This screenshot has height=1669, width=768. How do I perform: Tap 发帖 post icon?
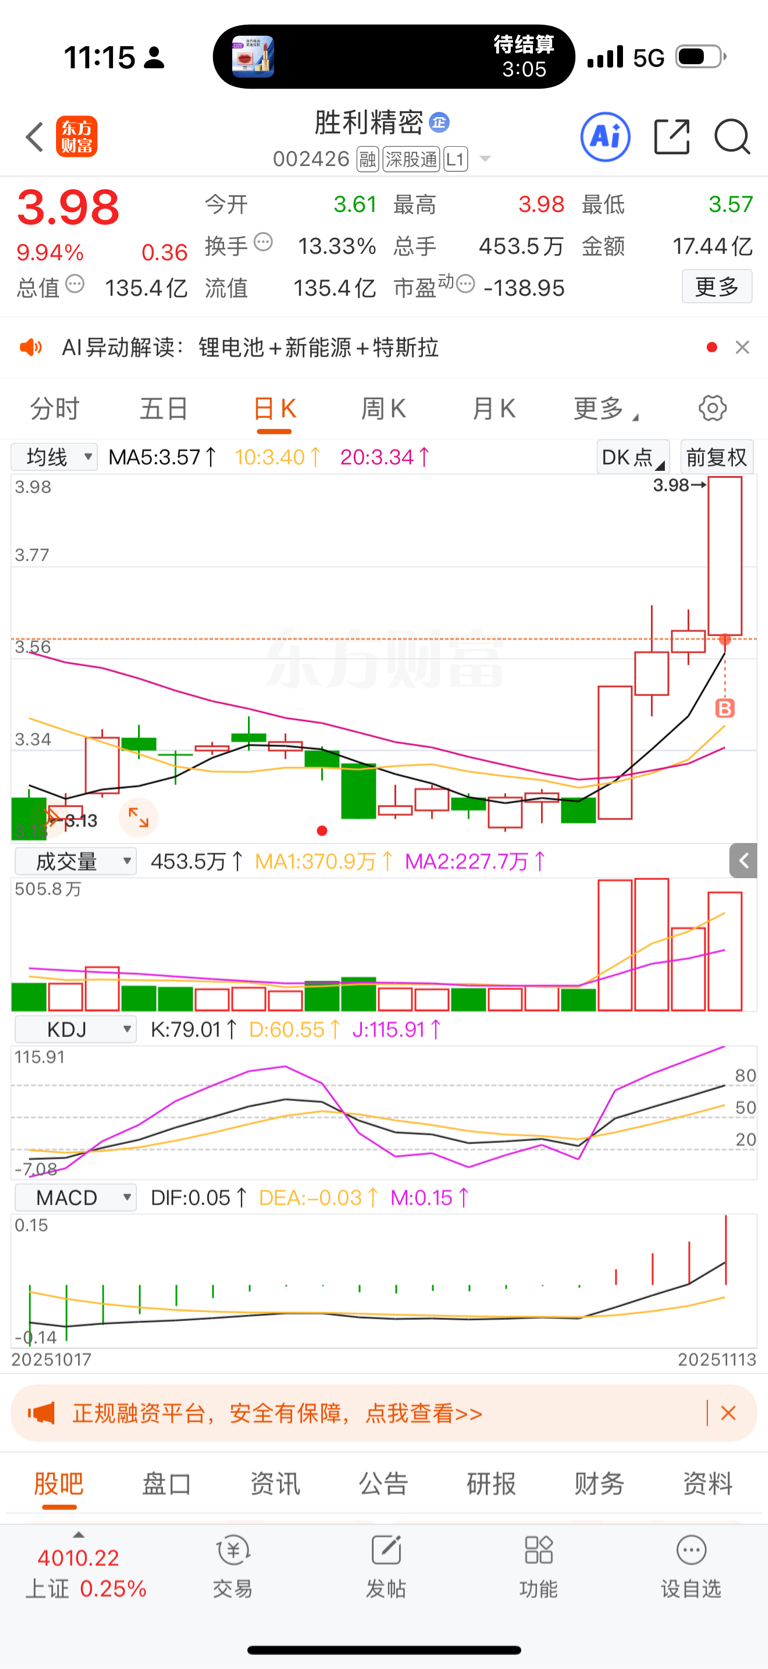pyautogui.click(x=386, y=1567)
